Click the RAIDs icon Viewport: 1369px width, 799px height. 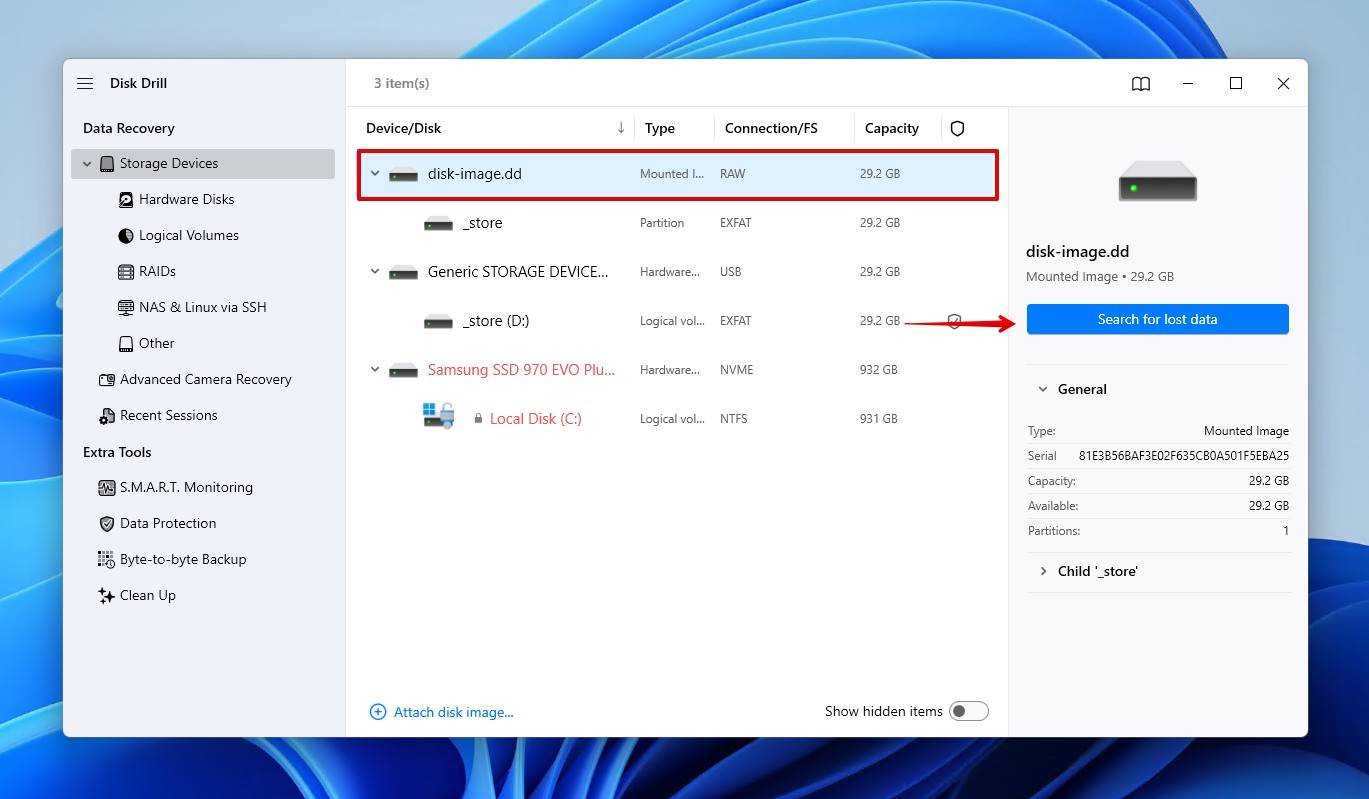(x=126, y=272)
